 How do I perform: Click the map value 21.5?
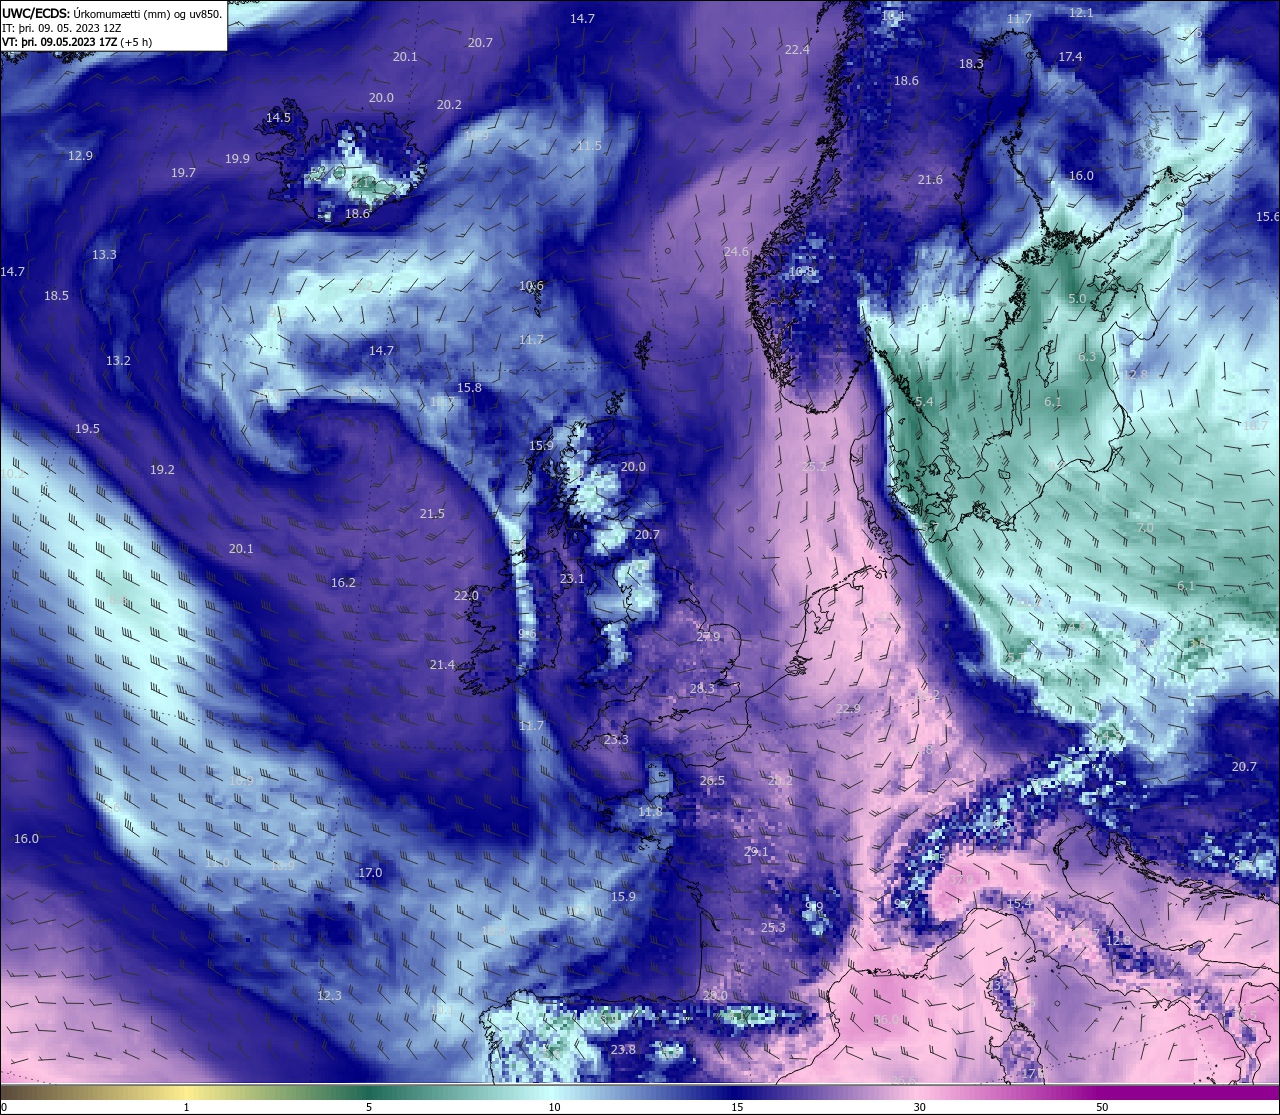432,514
